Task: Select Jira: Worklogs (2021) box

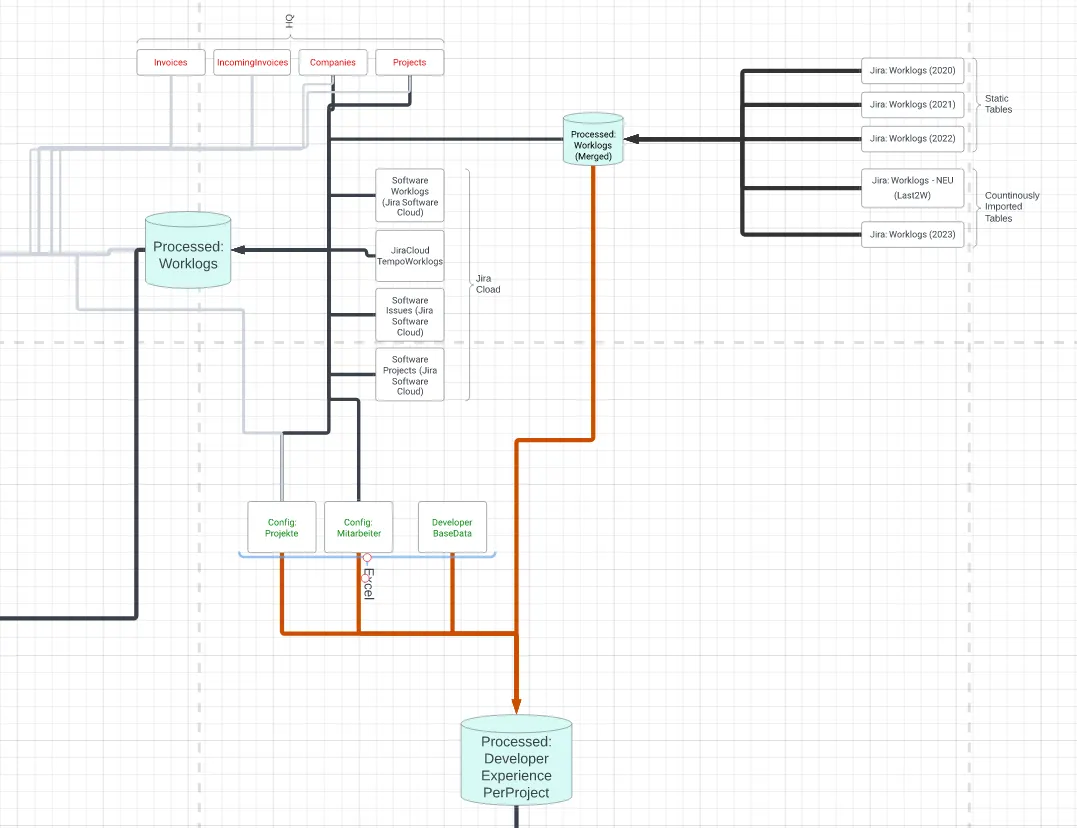Action: 912,104
